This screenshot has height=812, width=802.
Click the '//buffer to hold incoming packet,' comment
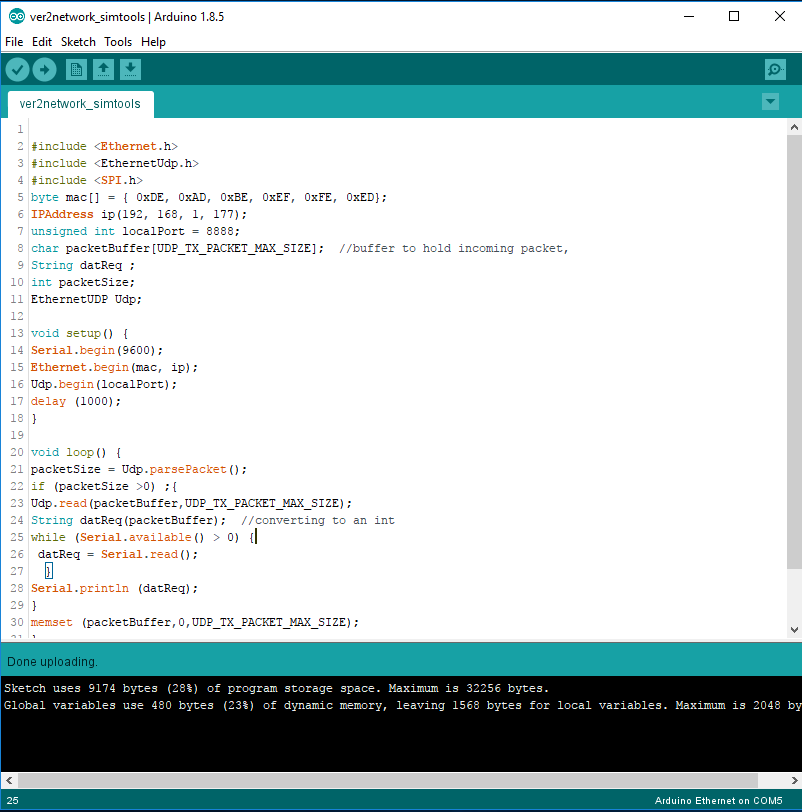coord(454,249)
